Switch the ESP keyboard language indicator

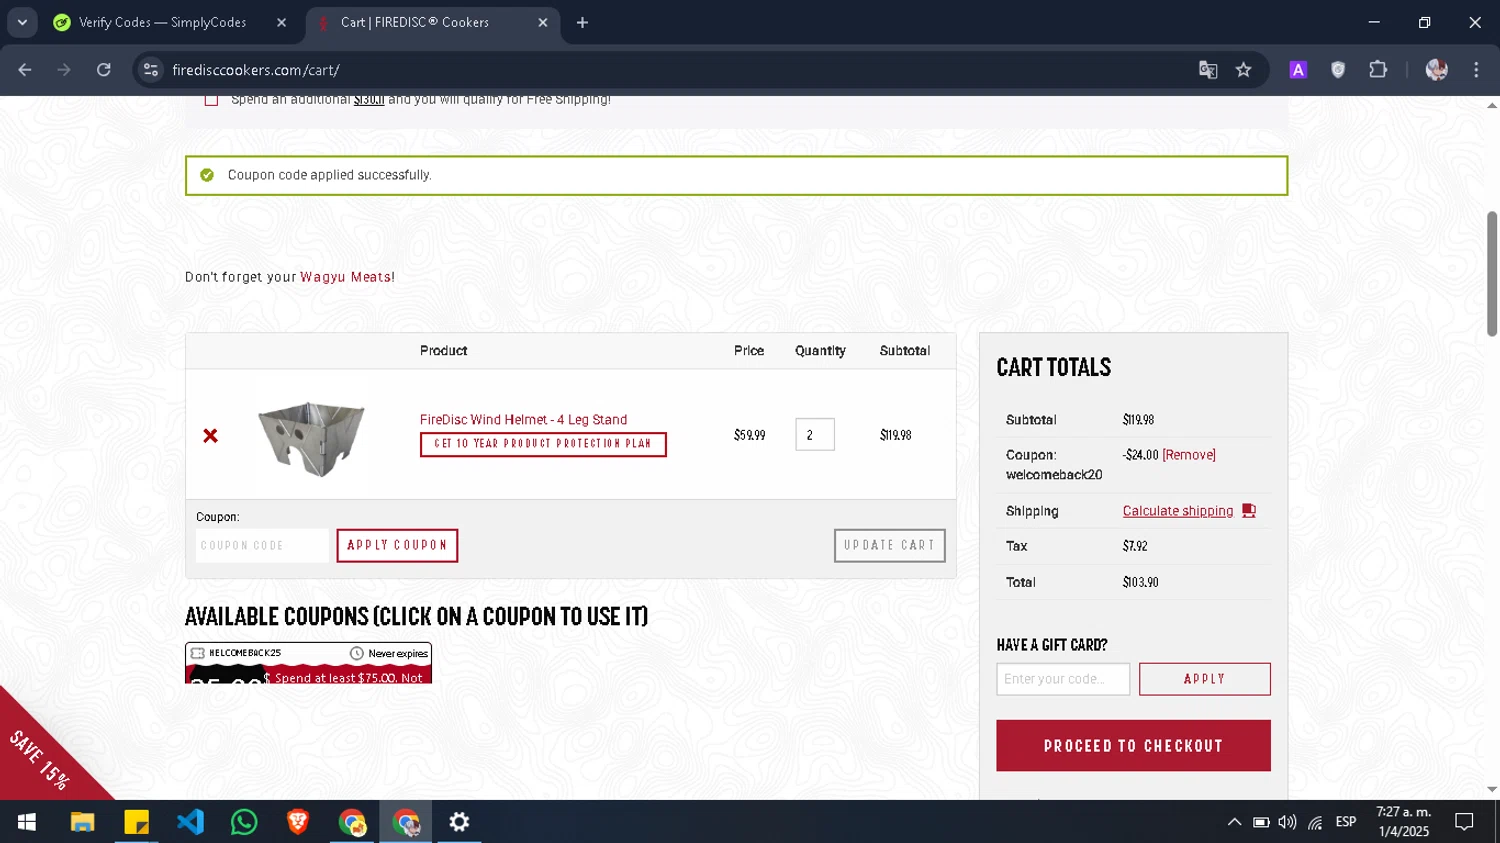coord(1346,822)
